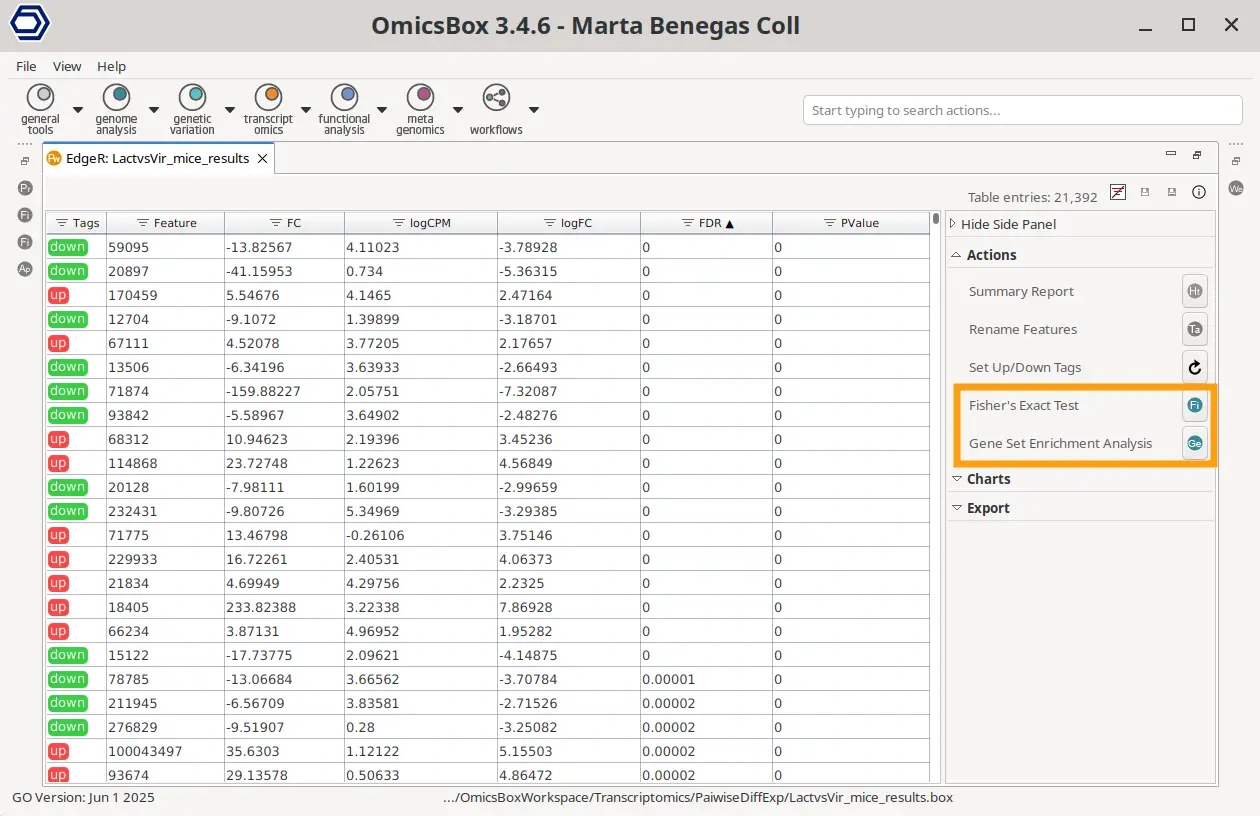Image resolution: width=1260 pixels, height=816 pixels.
Task: Close the EdgeR LactvsVir_mice_results tab
Action: [263, 158]
